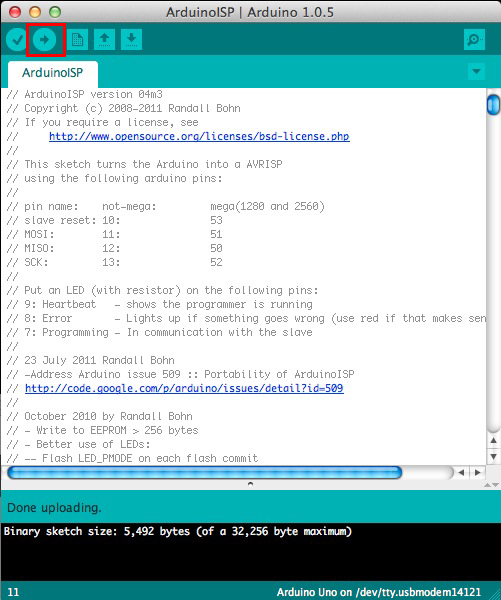Click the "MOSI: 11:" comment line
501x600 pixels.
click(x=114, y=234)
